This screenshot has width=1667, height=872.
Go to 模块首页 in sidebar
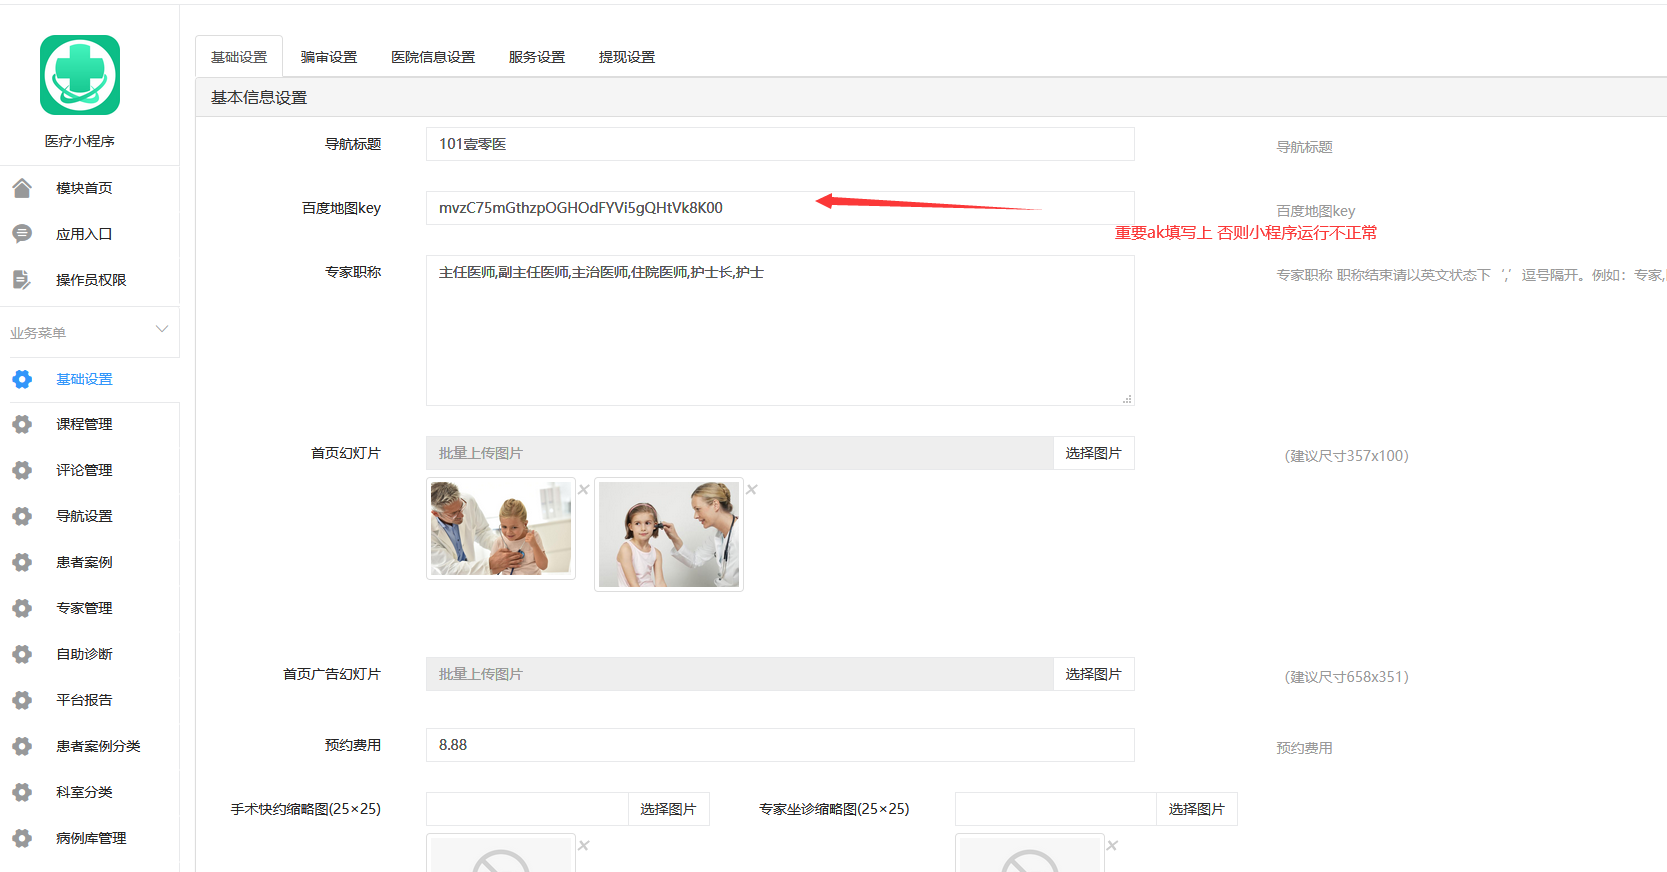[84, 188]
